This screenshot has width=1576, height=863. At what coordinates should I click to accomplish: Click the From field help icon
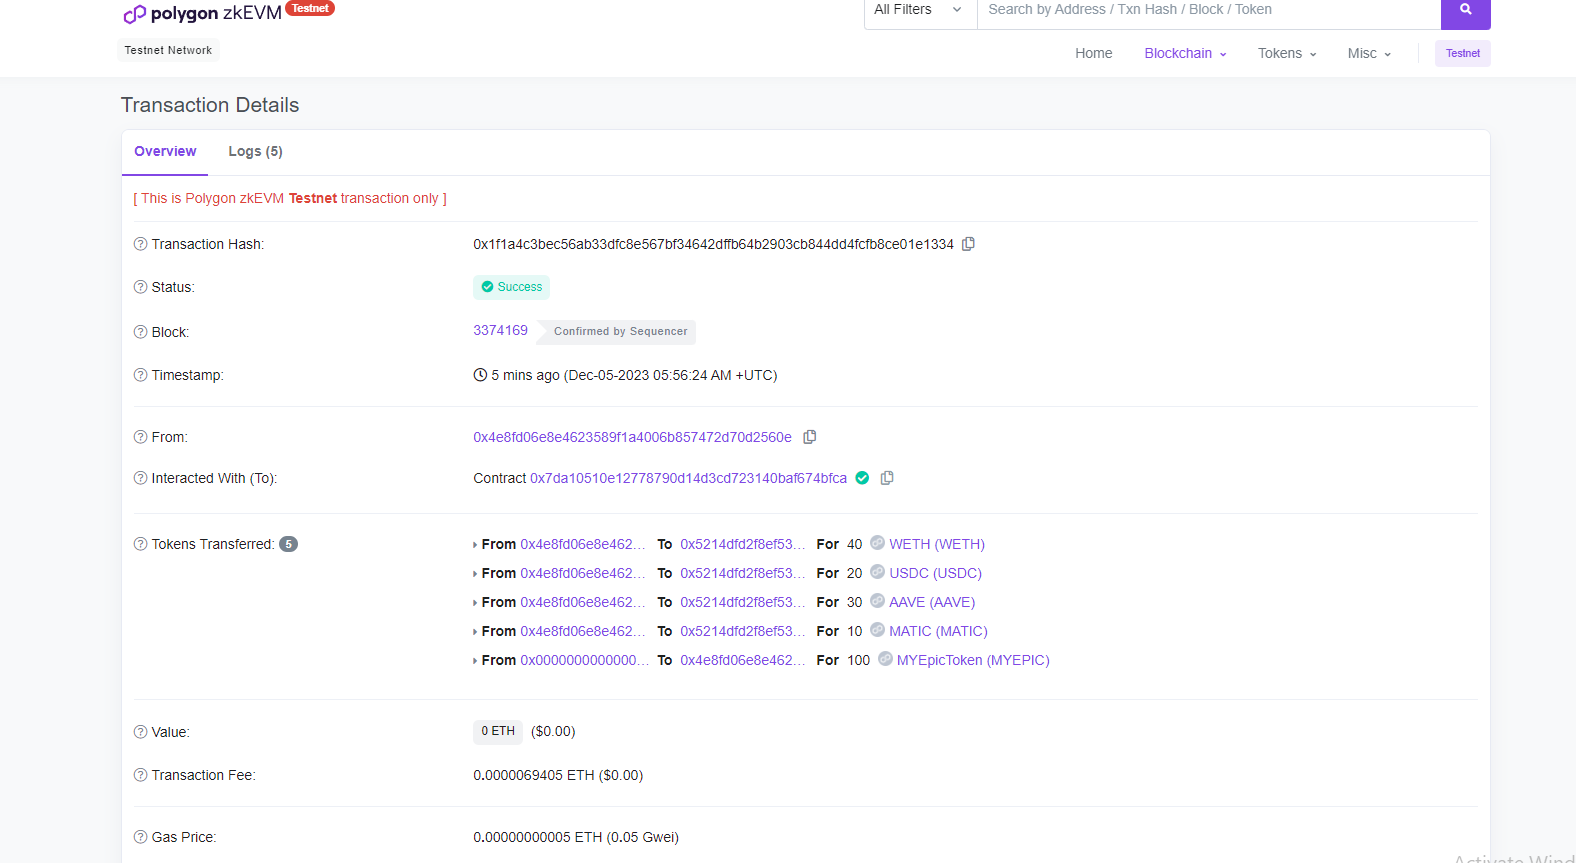[140, 437]
